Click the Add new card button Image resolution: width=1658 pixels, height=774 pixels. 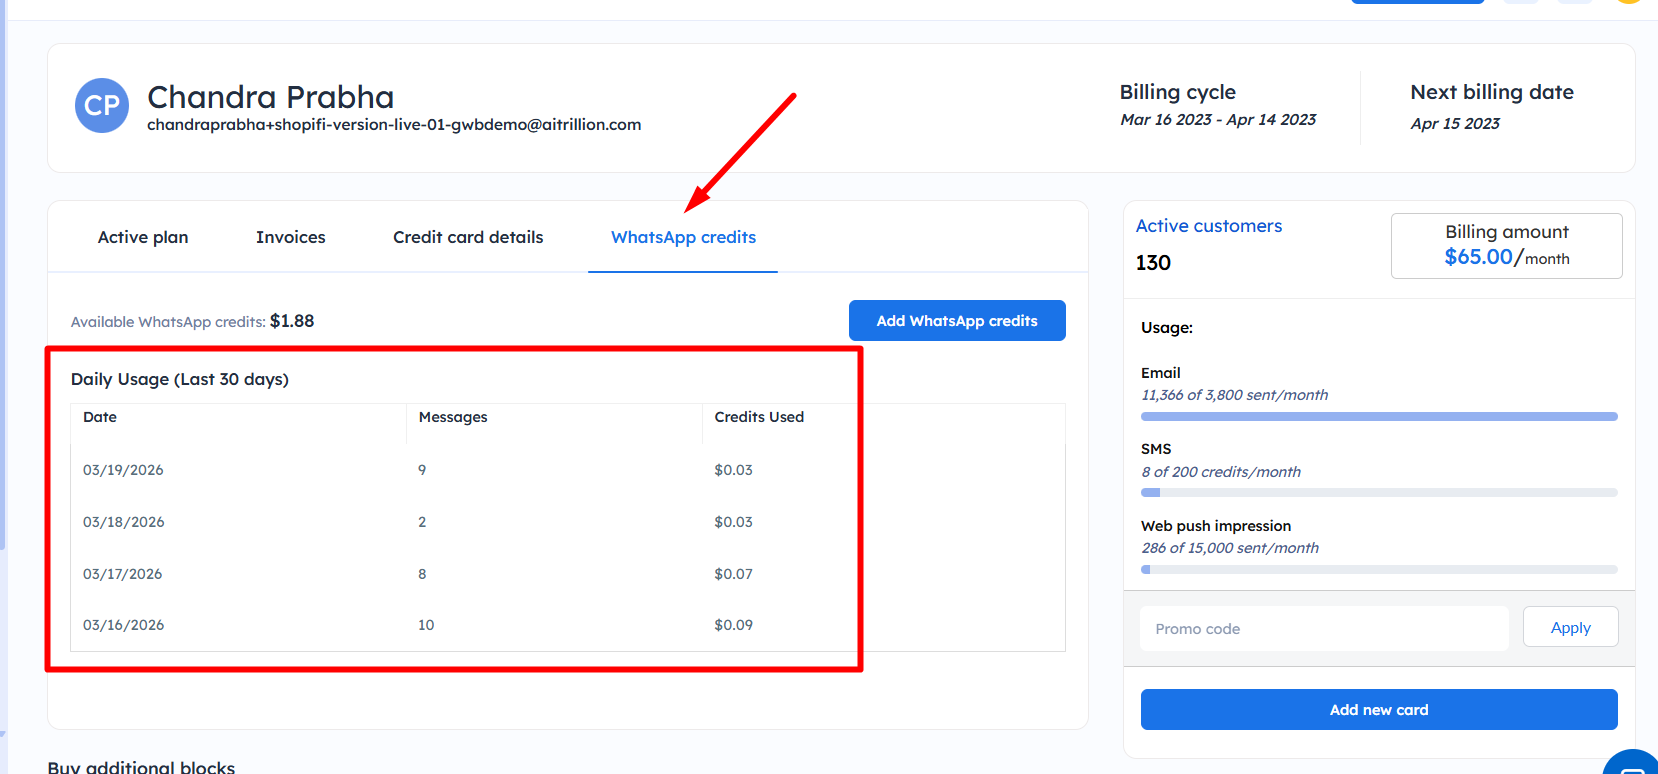click(1378, 709)
